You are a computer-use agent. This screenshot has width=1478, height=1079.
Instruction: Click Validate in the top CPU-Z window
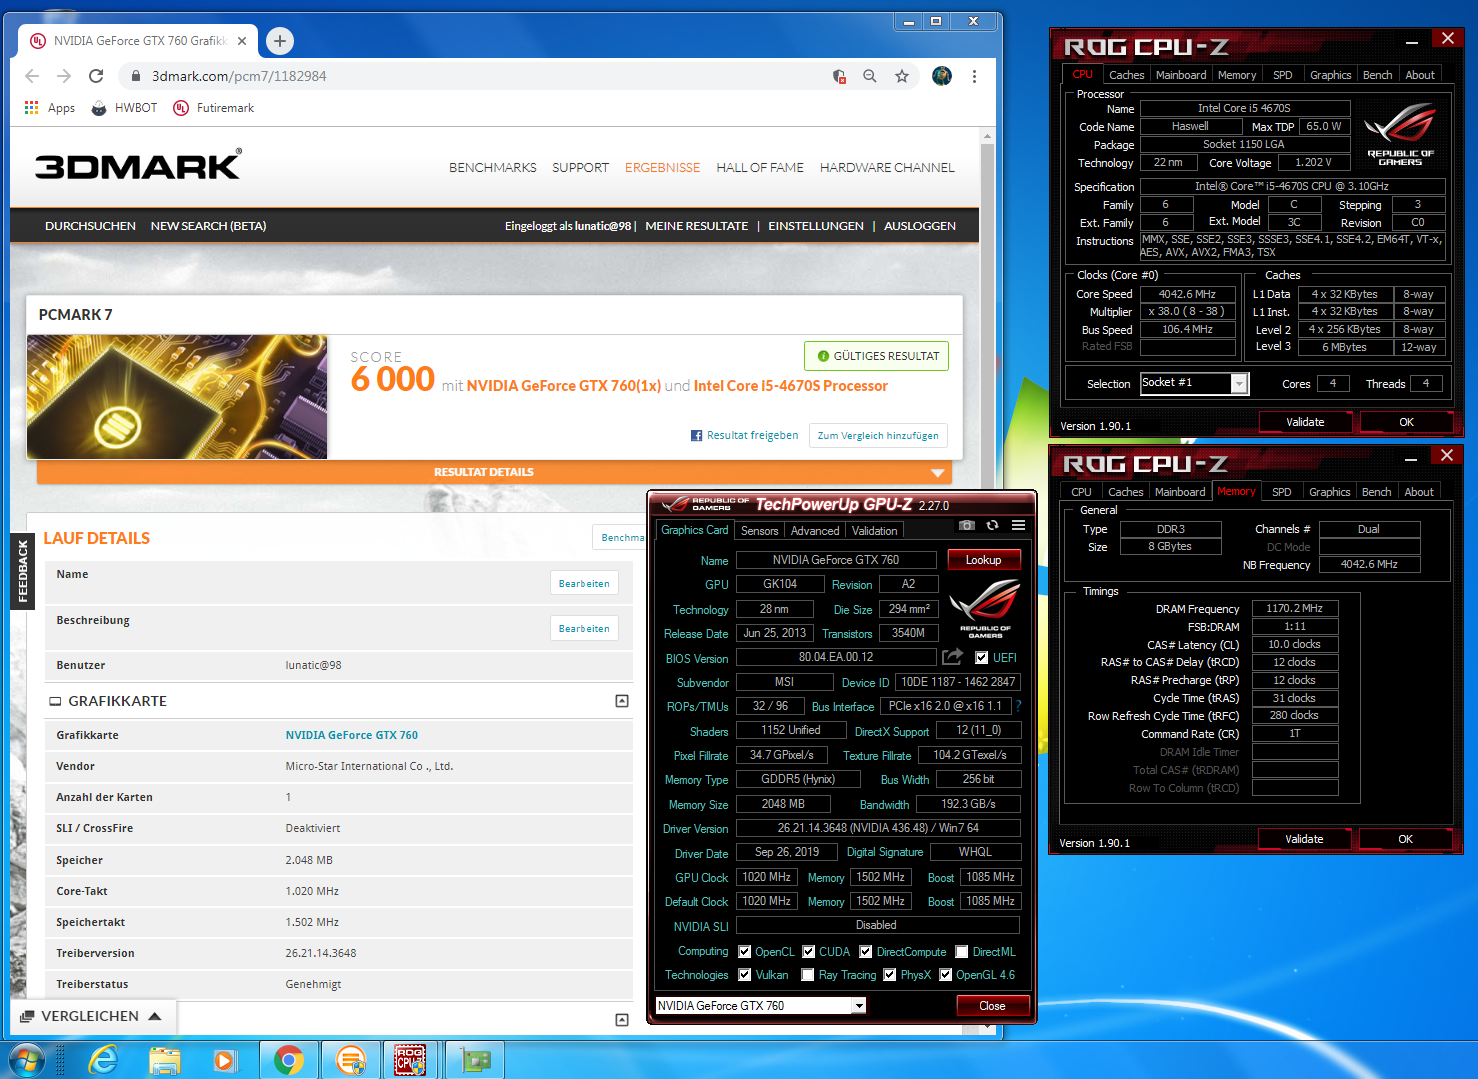(x=1305, y=422)
